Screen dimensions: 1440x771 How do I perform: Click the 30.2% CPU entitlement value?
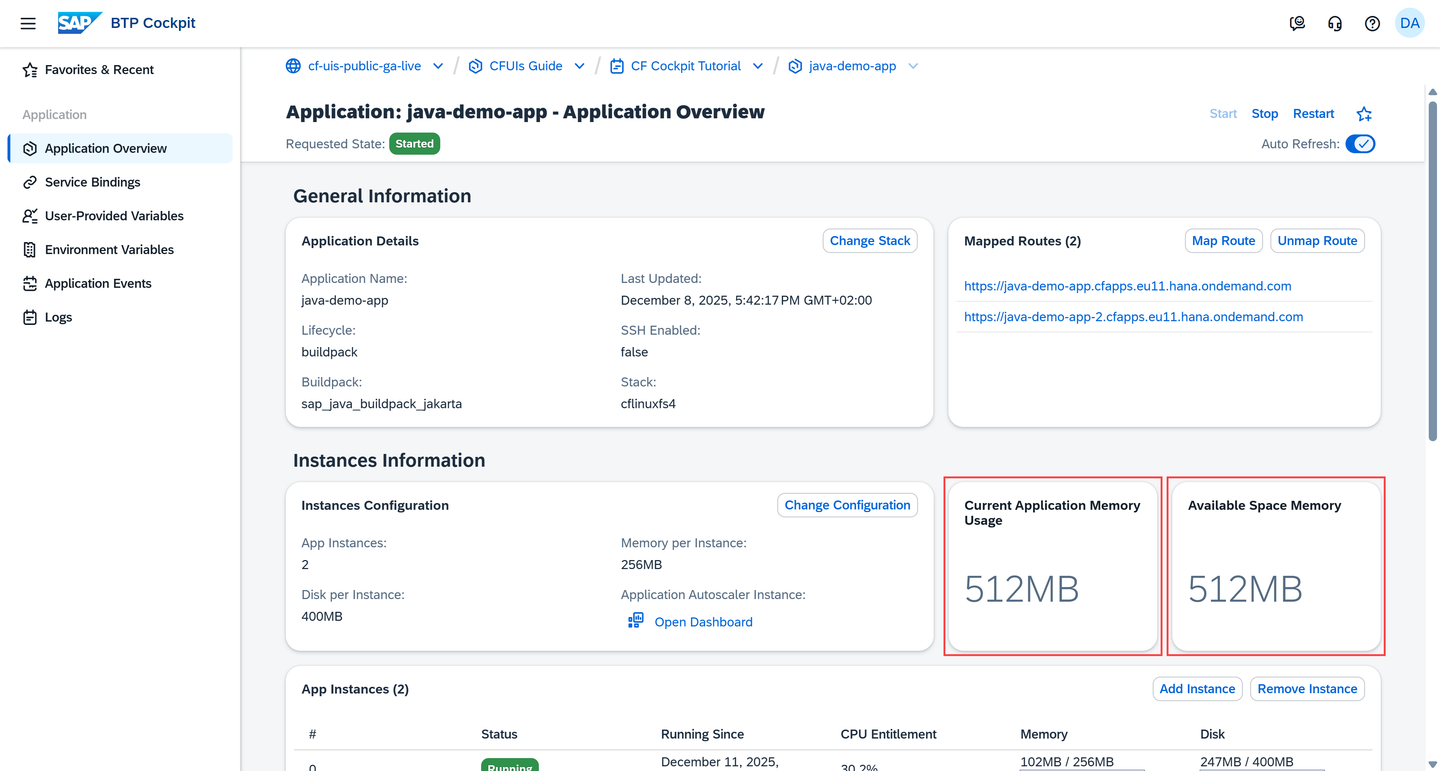[x=859, y=767]
